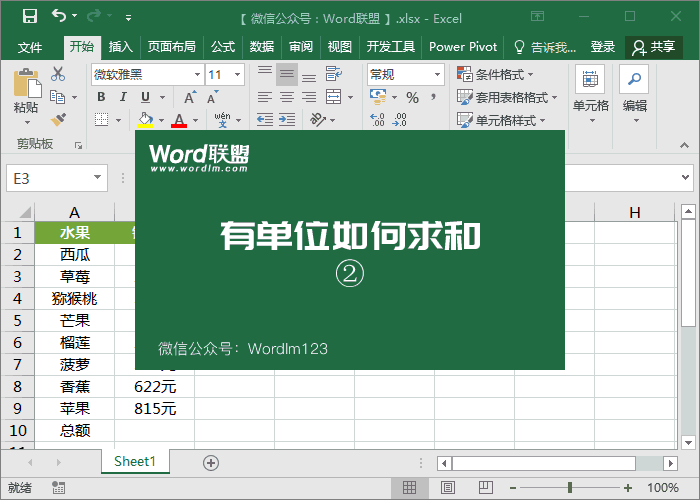Screen dimensions: 700x500
Task: Apply percent style
Action: [412, 97]
